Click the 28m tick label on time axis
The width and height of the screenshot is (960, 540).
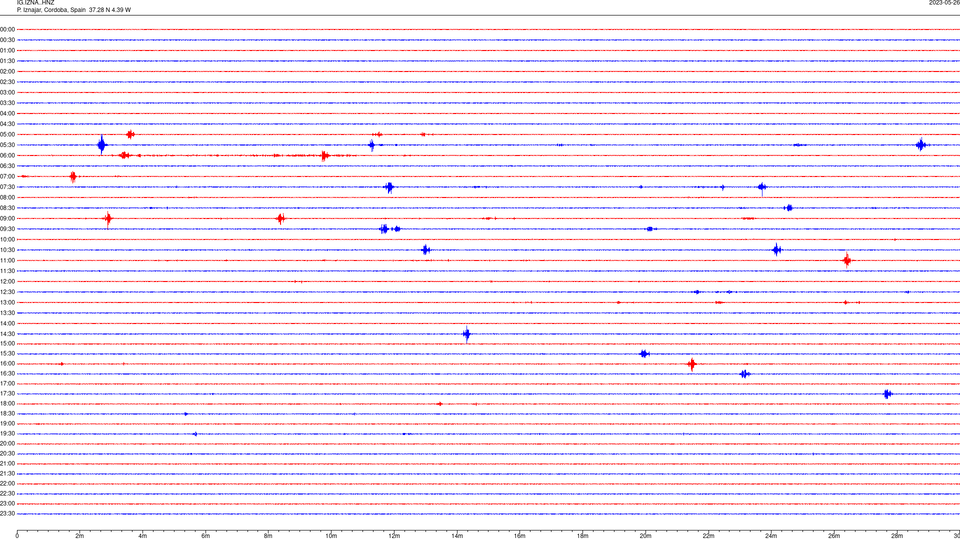pos(897,536)
